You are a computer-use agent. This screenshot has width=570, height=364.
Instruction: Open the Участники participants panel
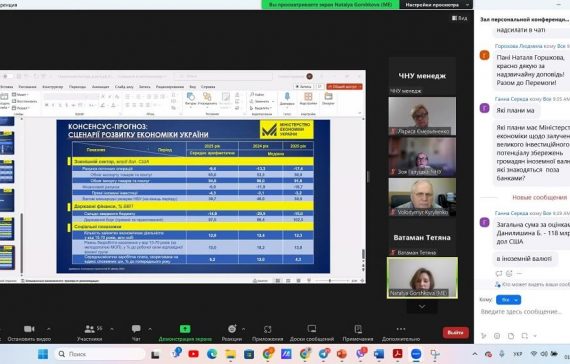(89, 329)
